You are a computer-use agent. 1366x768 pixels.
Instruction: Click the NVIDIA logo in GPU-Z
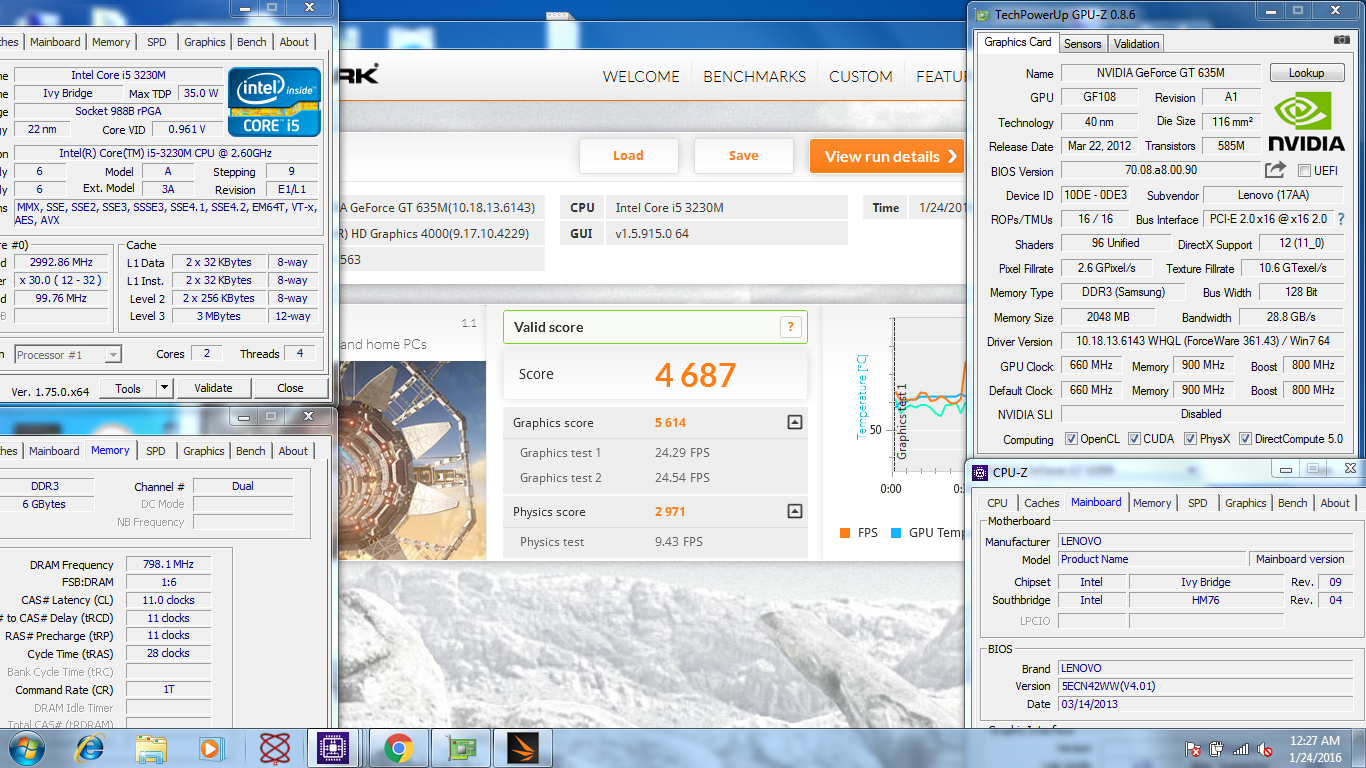tap(1306, 123)
